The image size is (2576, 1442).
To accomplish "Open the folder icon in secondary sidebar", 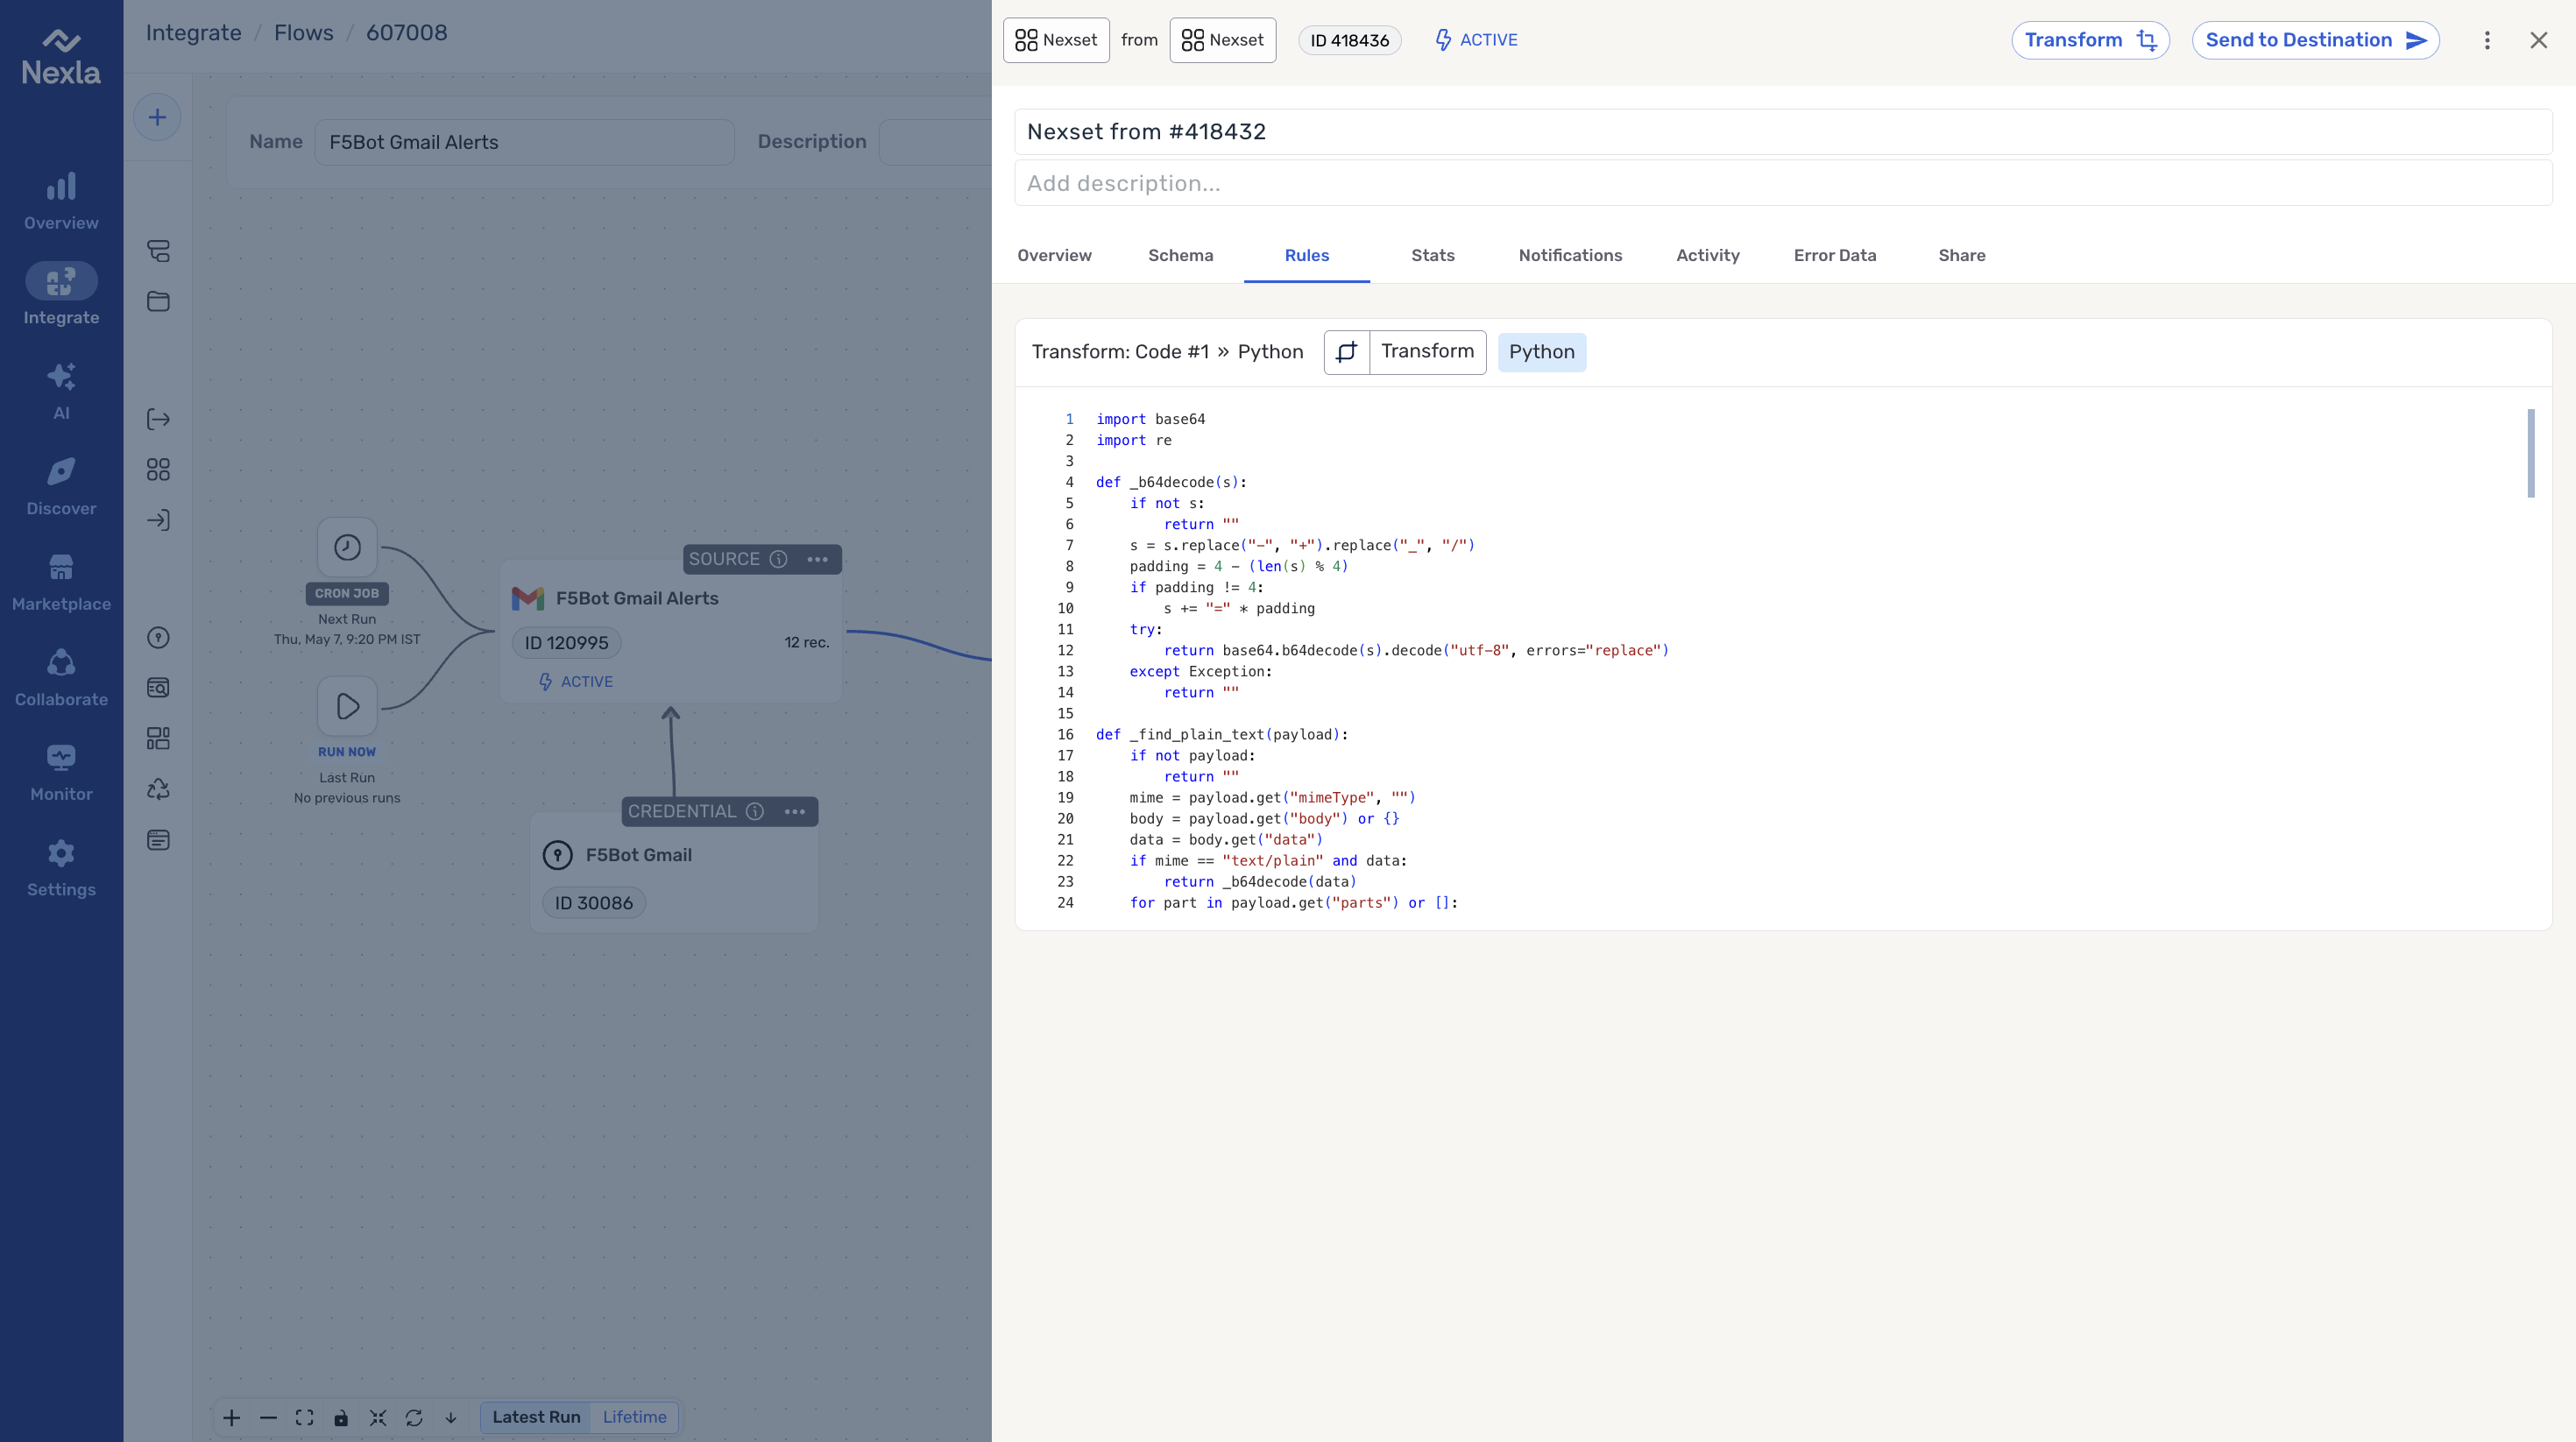I will tap(158, 301).
